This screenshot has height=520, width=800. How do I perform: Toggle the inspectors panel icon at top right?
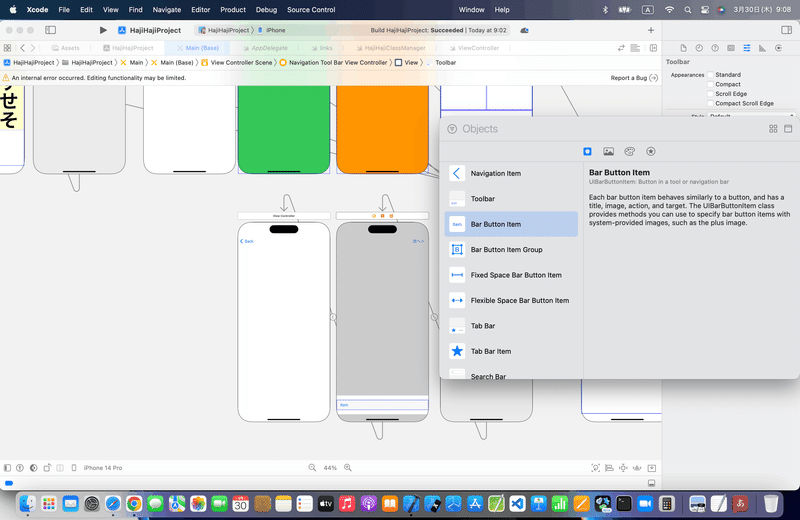click(786, 30)
